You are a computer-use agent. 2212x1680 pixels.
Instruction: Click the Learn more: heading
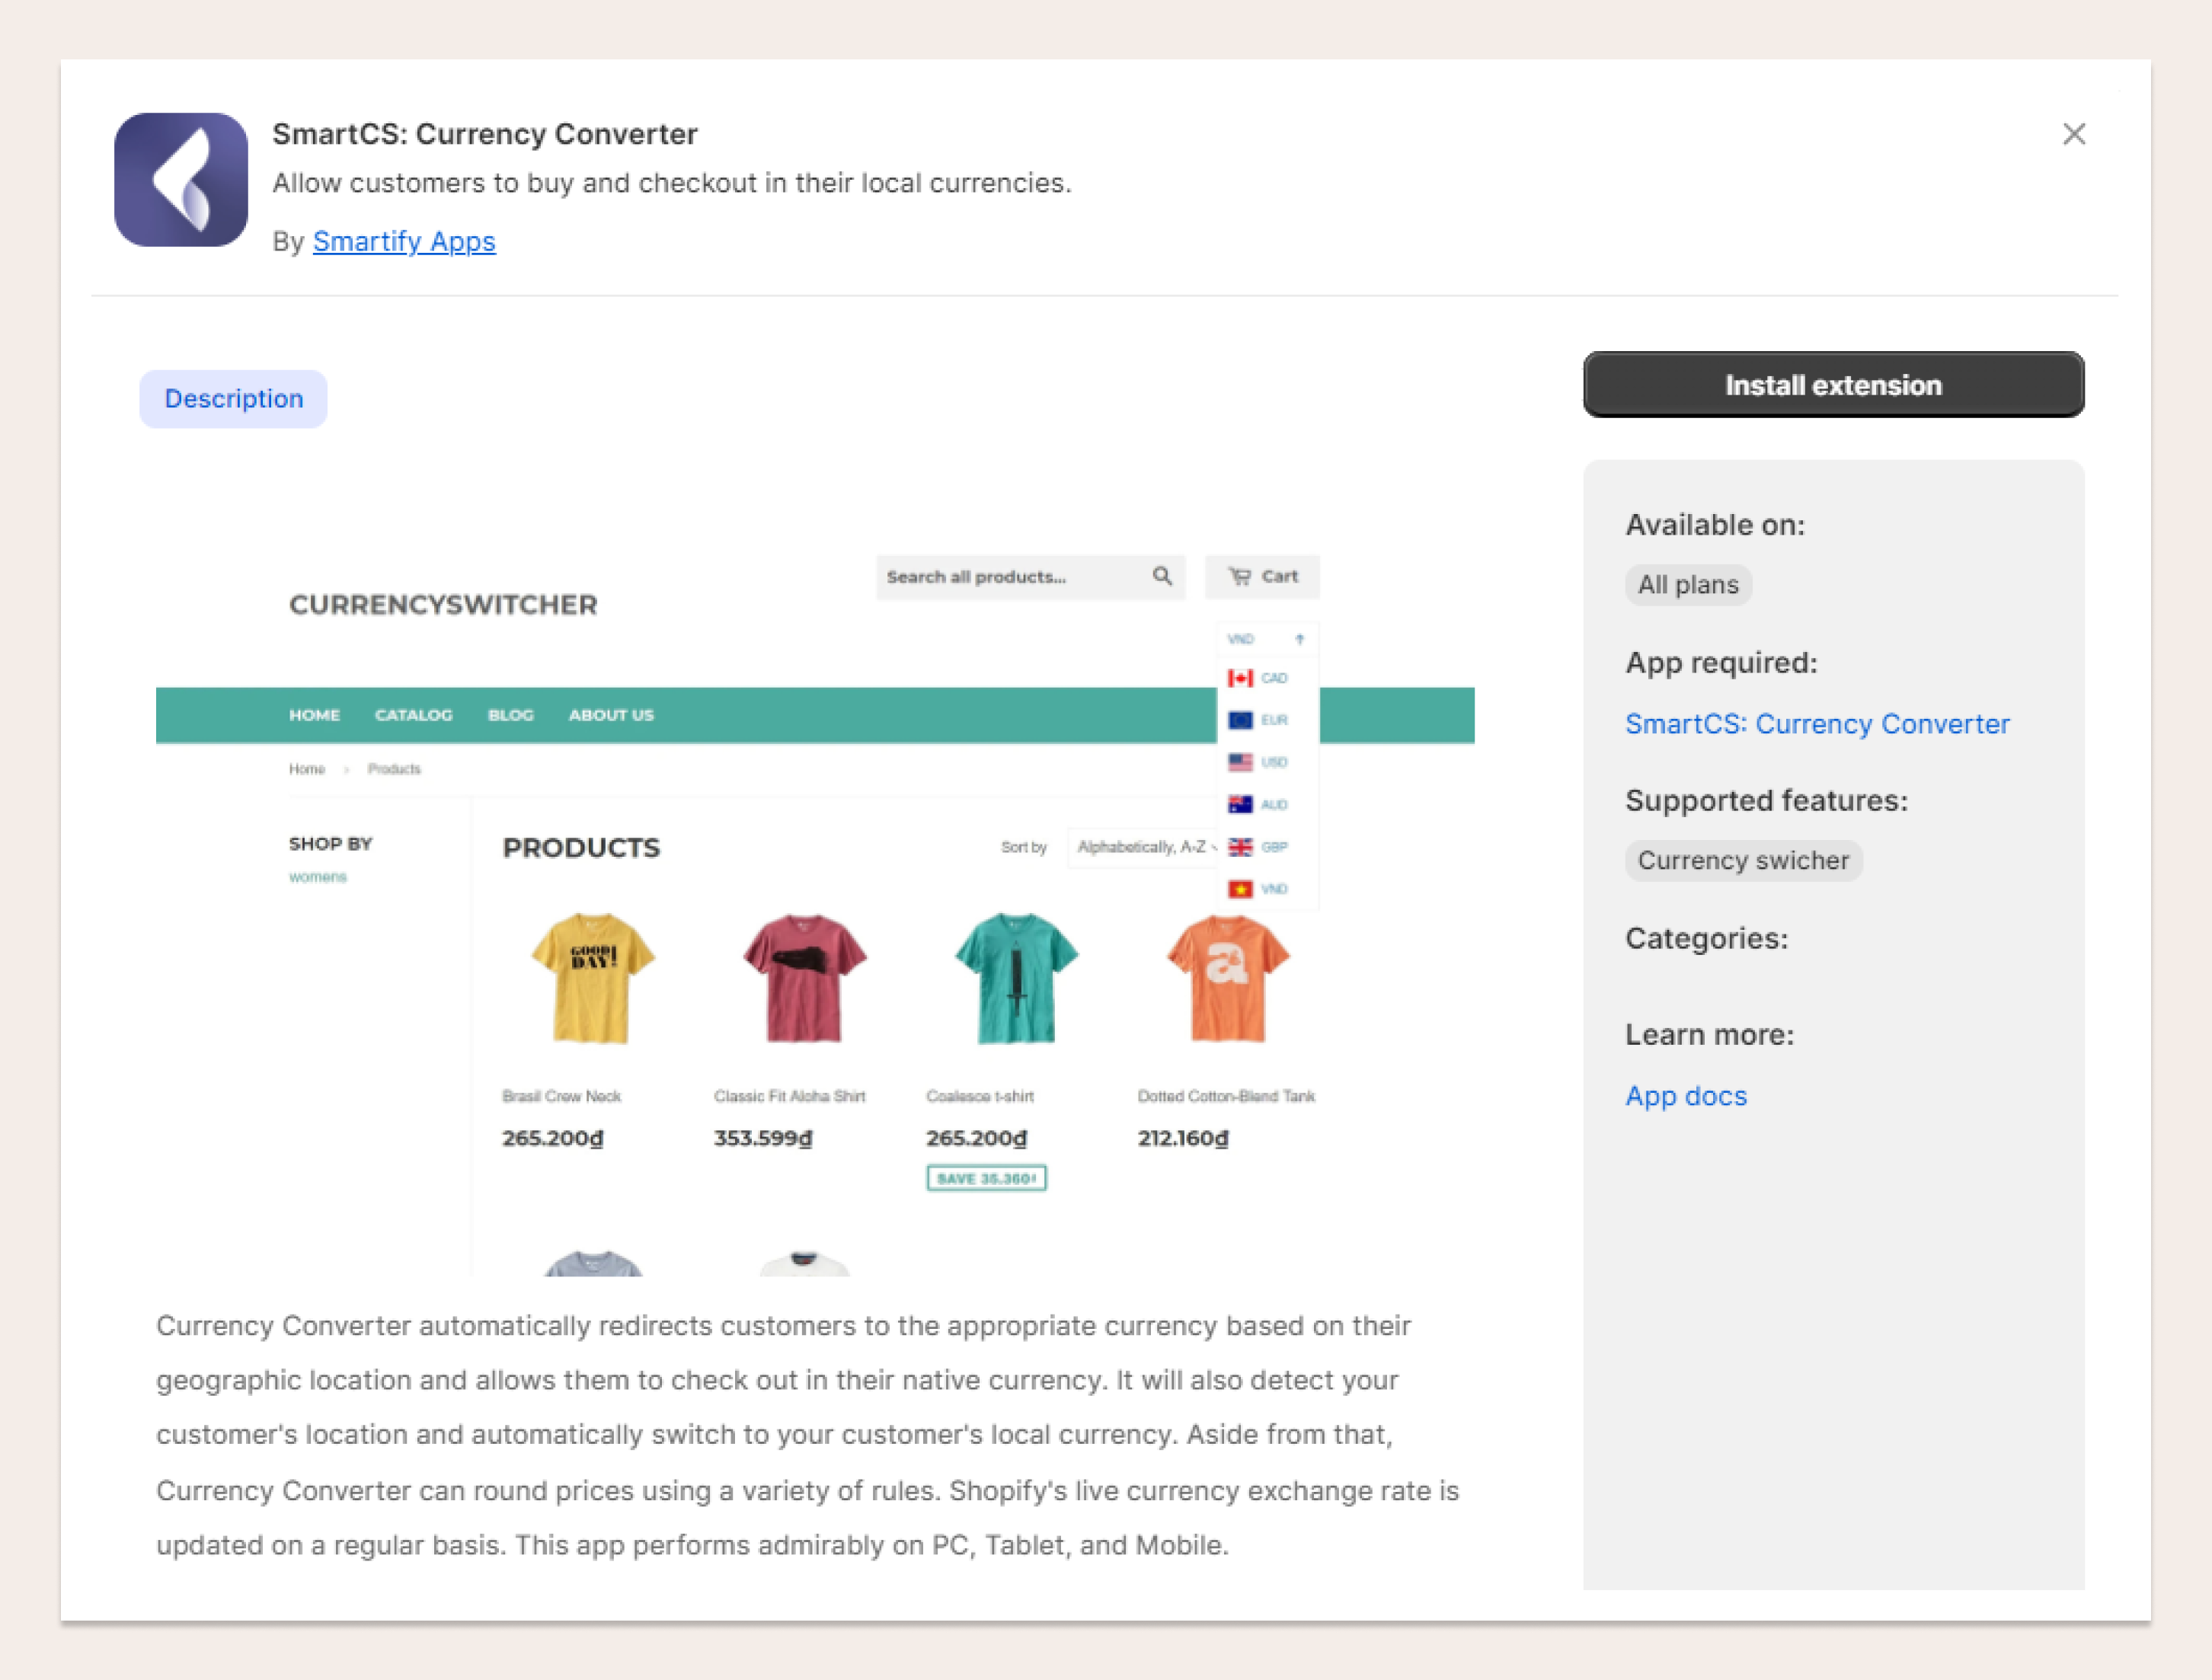pyautogui.click(x=1709, y=1035)
